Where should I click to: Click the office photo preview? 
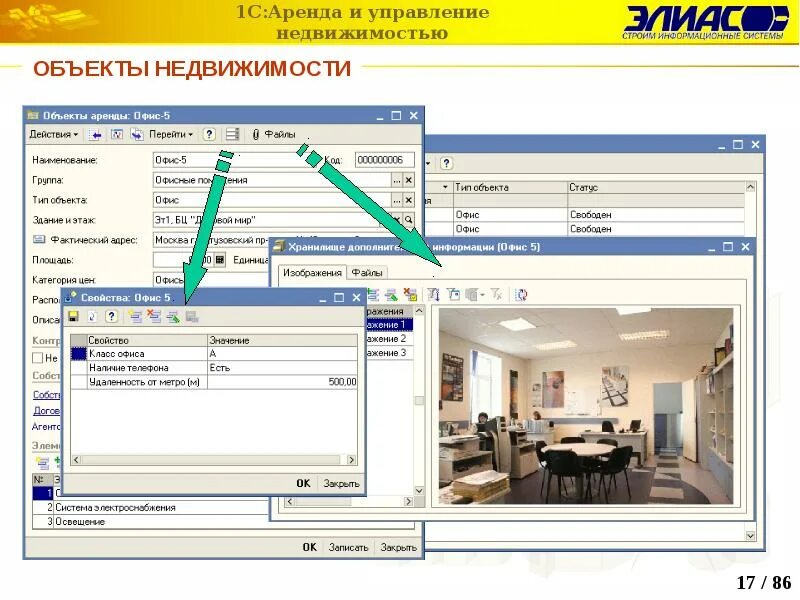[x=586, y=406]
